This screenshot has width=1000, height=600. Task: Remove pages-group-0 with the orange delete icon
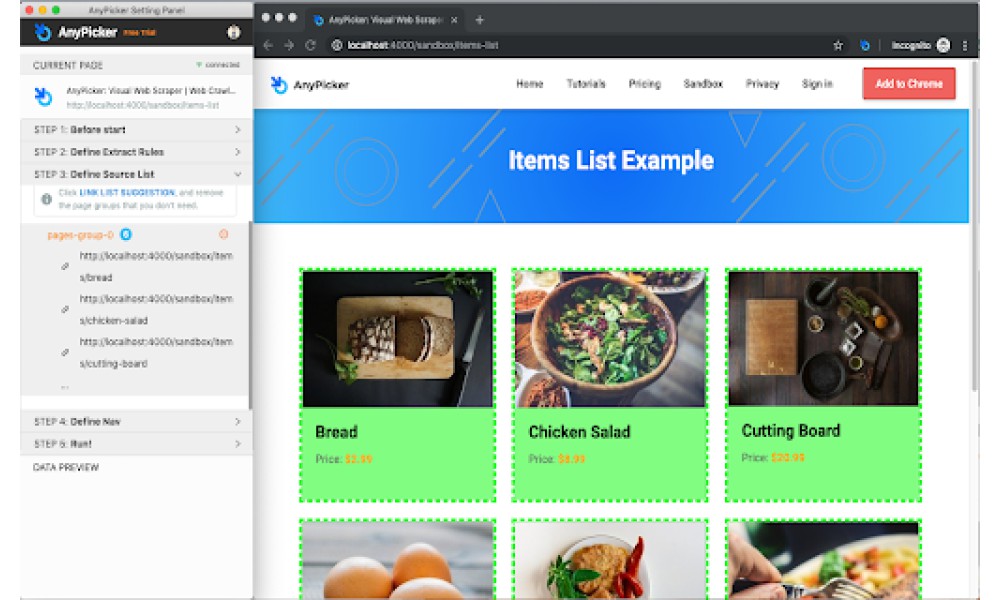[223, 234]
